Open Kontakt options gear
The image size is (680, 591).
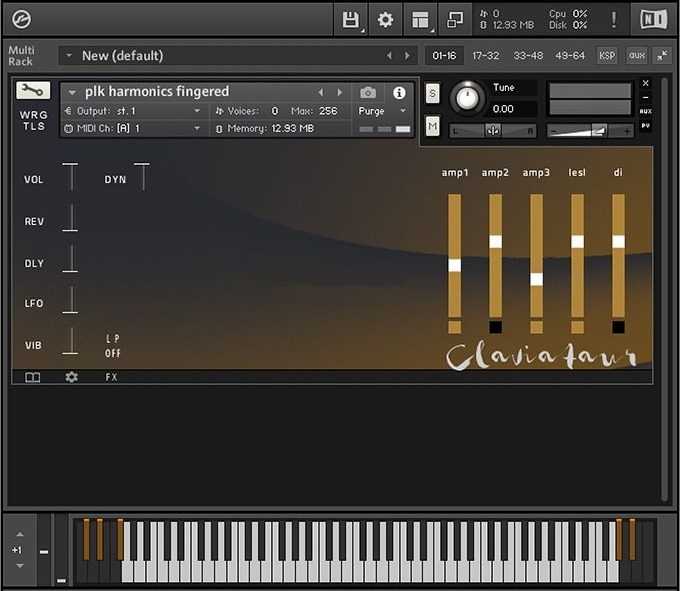pyautogui.click(x=385, y=20)
